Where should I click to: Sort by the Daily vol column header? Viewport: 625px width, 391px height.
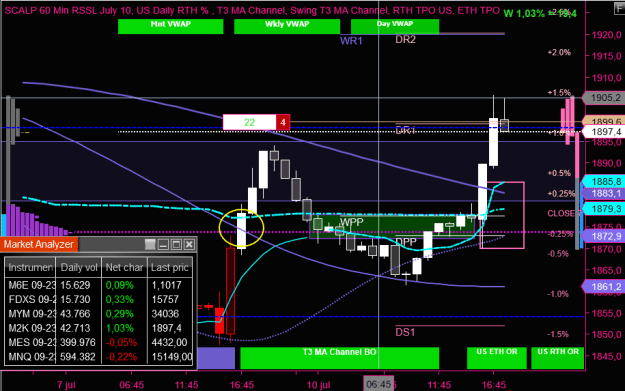click(x=79, y=267)
